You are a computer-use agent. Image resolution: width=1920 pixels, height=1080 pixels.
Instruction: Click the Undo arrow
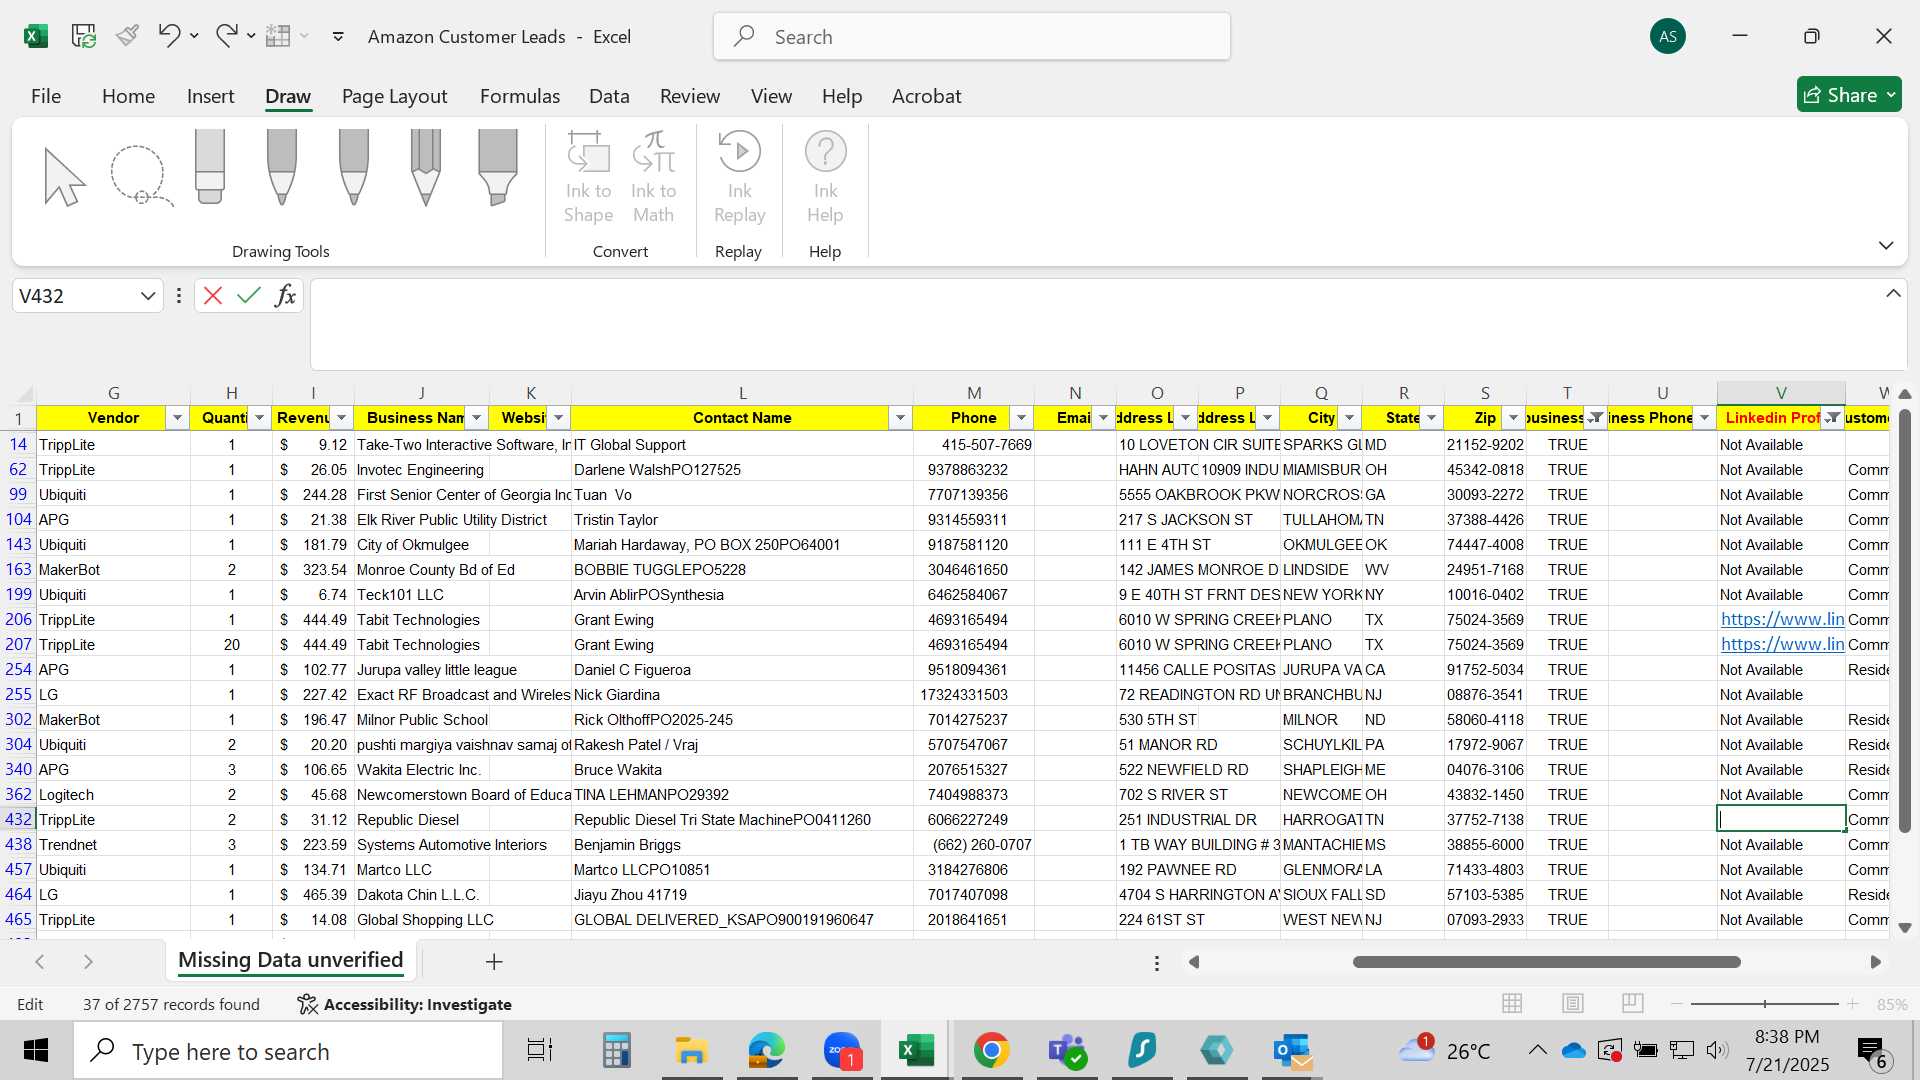click(x=168, y=36)
